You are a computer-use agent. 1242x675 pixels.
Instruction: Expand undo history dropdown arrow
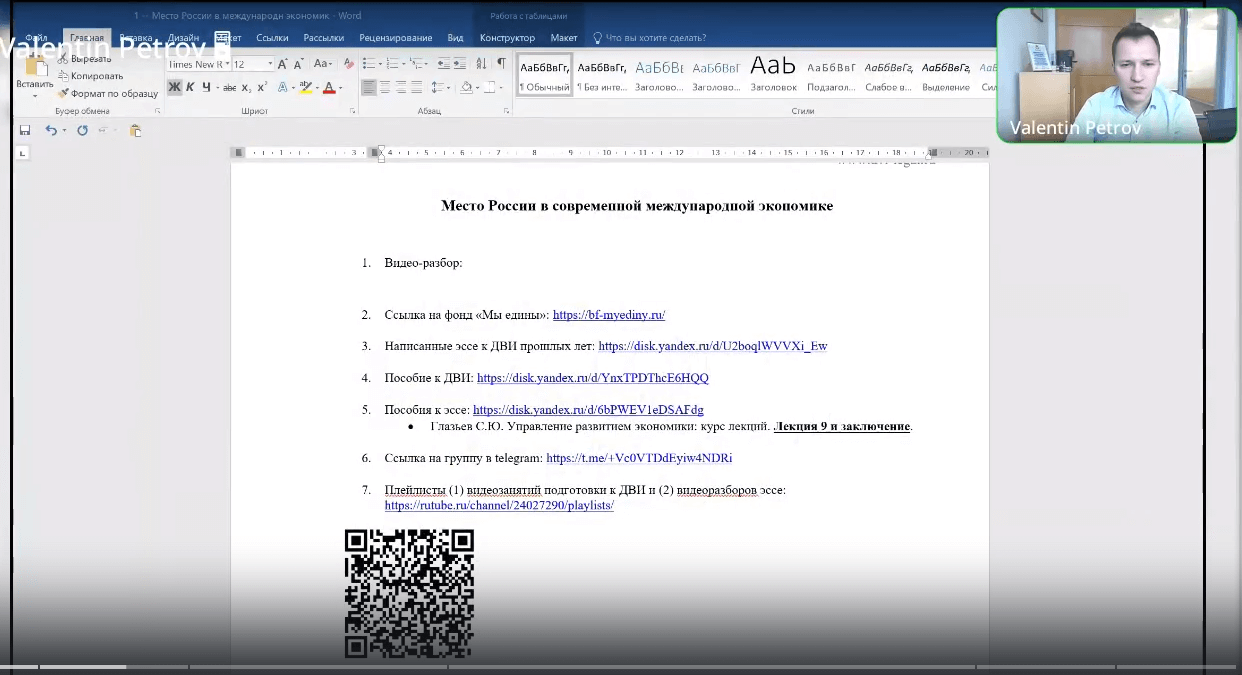[64, 130]
